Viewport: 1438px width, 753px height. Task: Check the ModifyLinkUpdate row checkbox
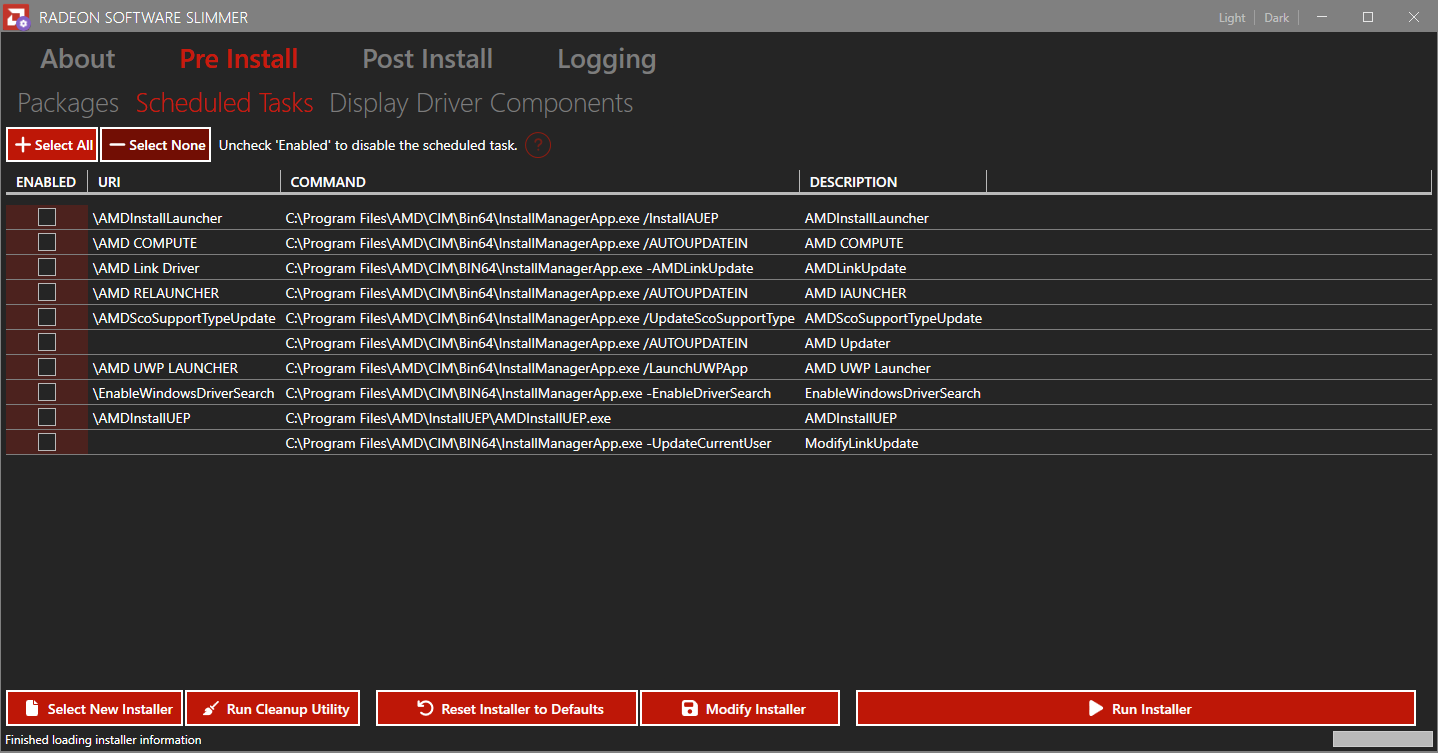(x=47, y=442)
